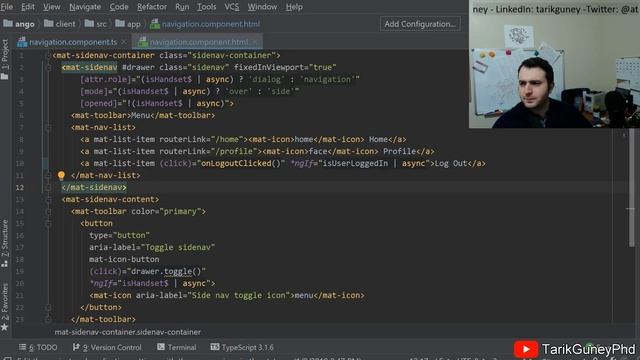
Task: Open the Terminal tool window
Action: (x=176, y=347)
